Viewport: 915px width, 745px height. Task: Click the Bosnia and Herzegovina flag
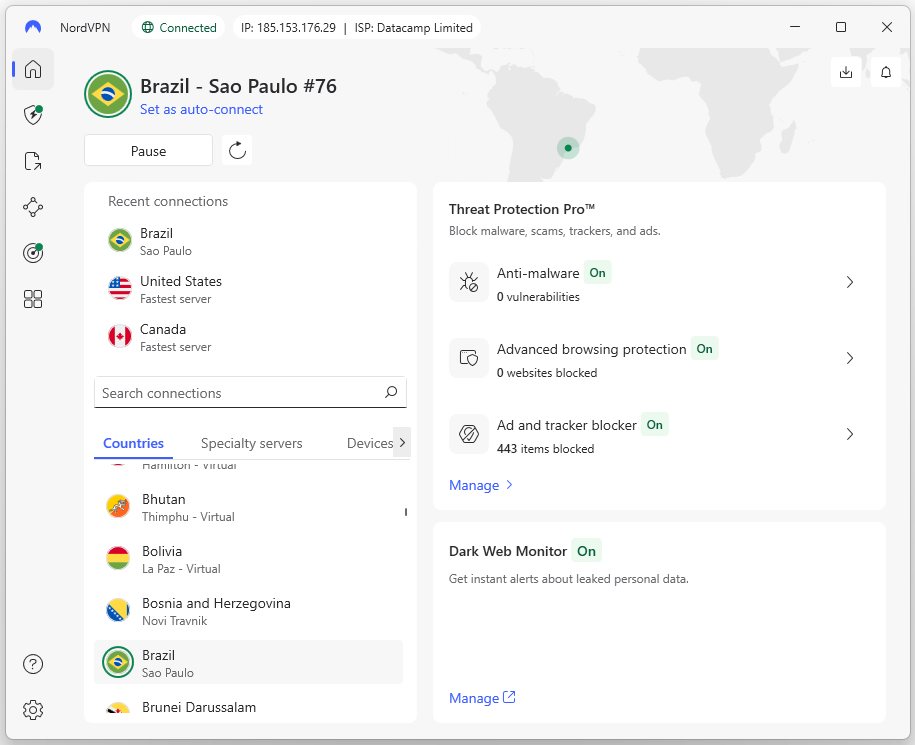[118, 610]
